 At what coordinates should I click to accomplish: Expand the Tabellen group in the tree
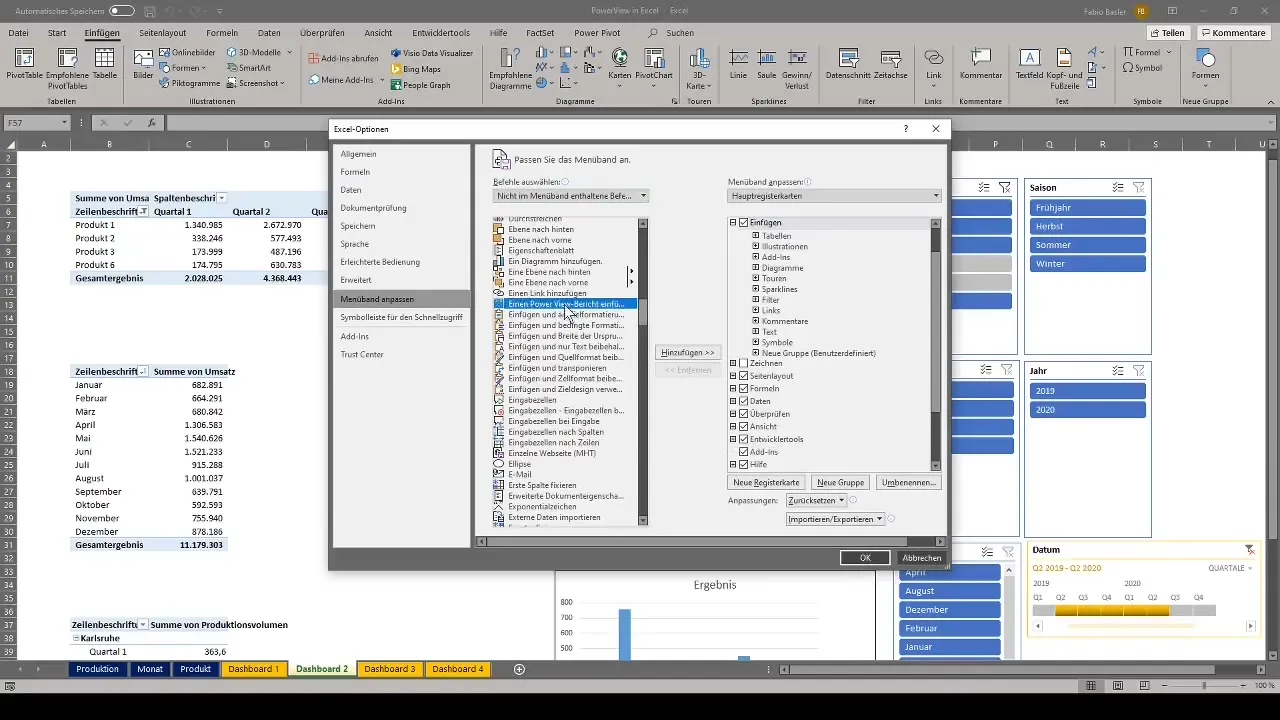[756, 236]
